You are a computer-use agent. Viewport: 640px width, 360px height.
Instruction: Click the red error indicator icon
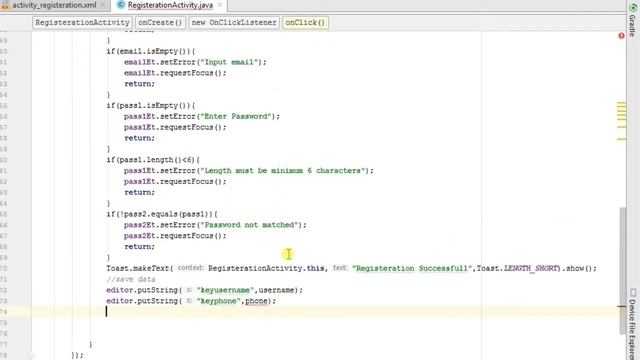[x=621, y=36]
